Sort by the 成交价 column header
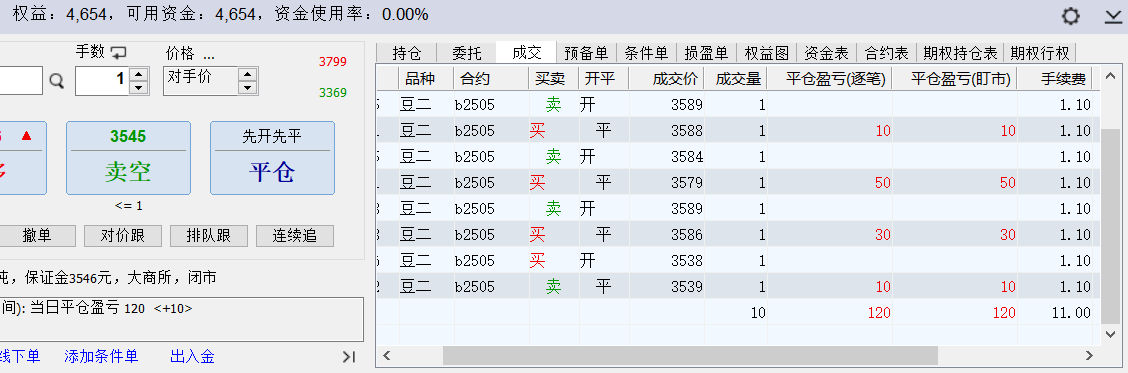The width and height of the screenshot is (1128, 373). coord(666,78)
